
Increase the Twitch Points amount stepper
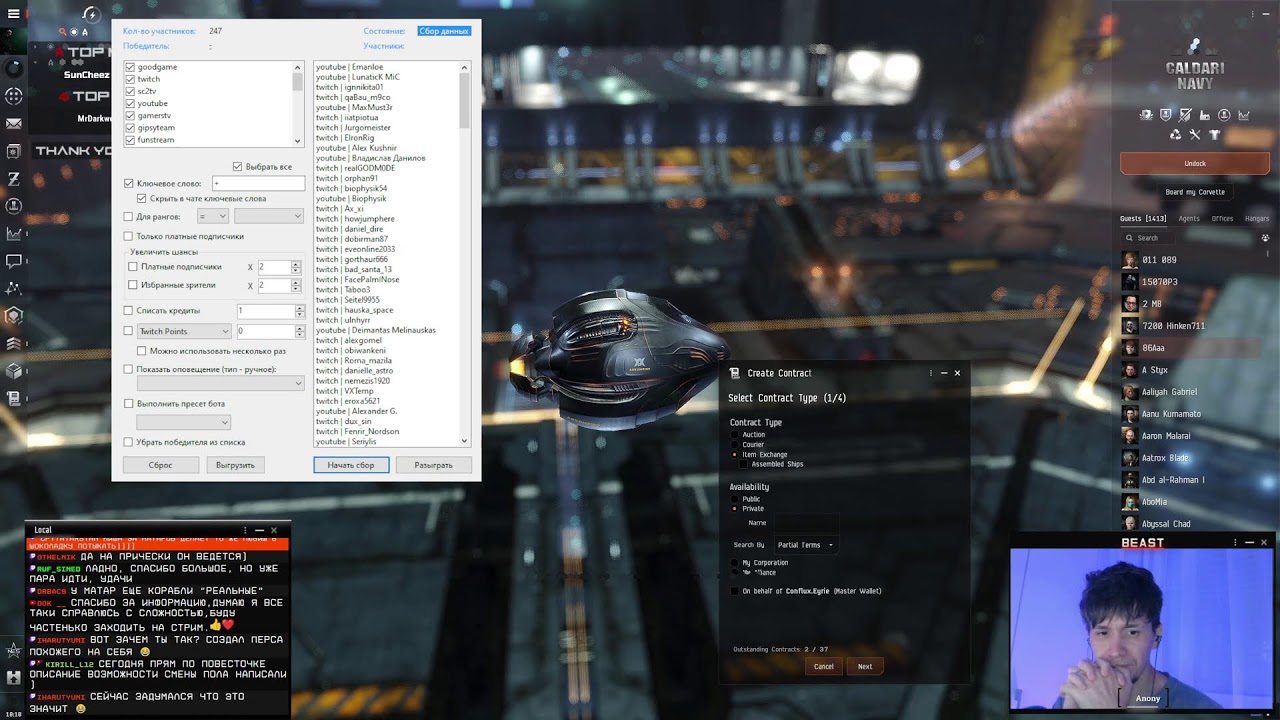click(300, 328)
